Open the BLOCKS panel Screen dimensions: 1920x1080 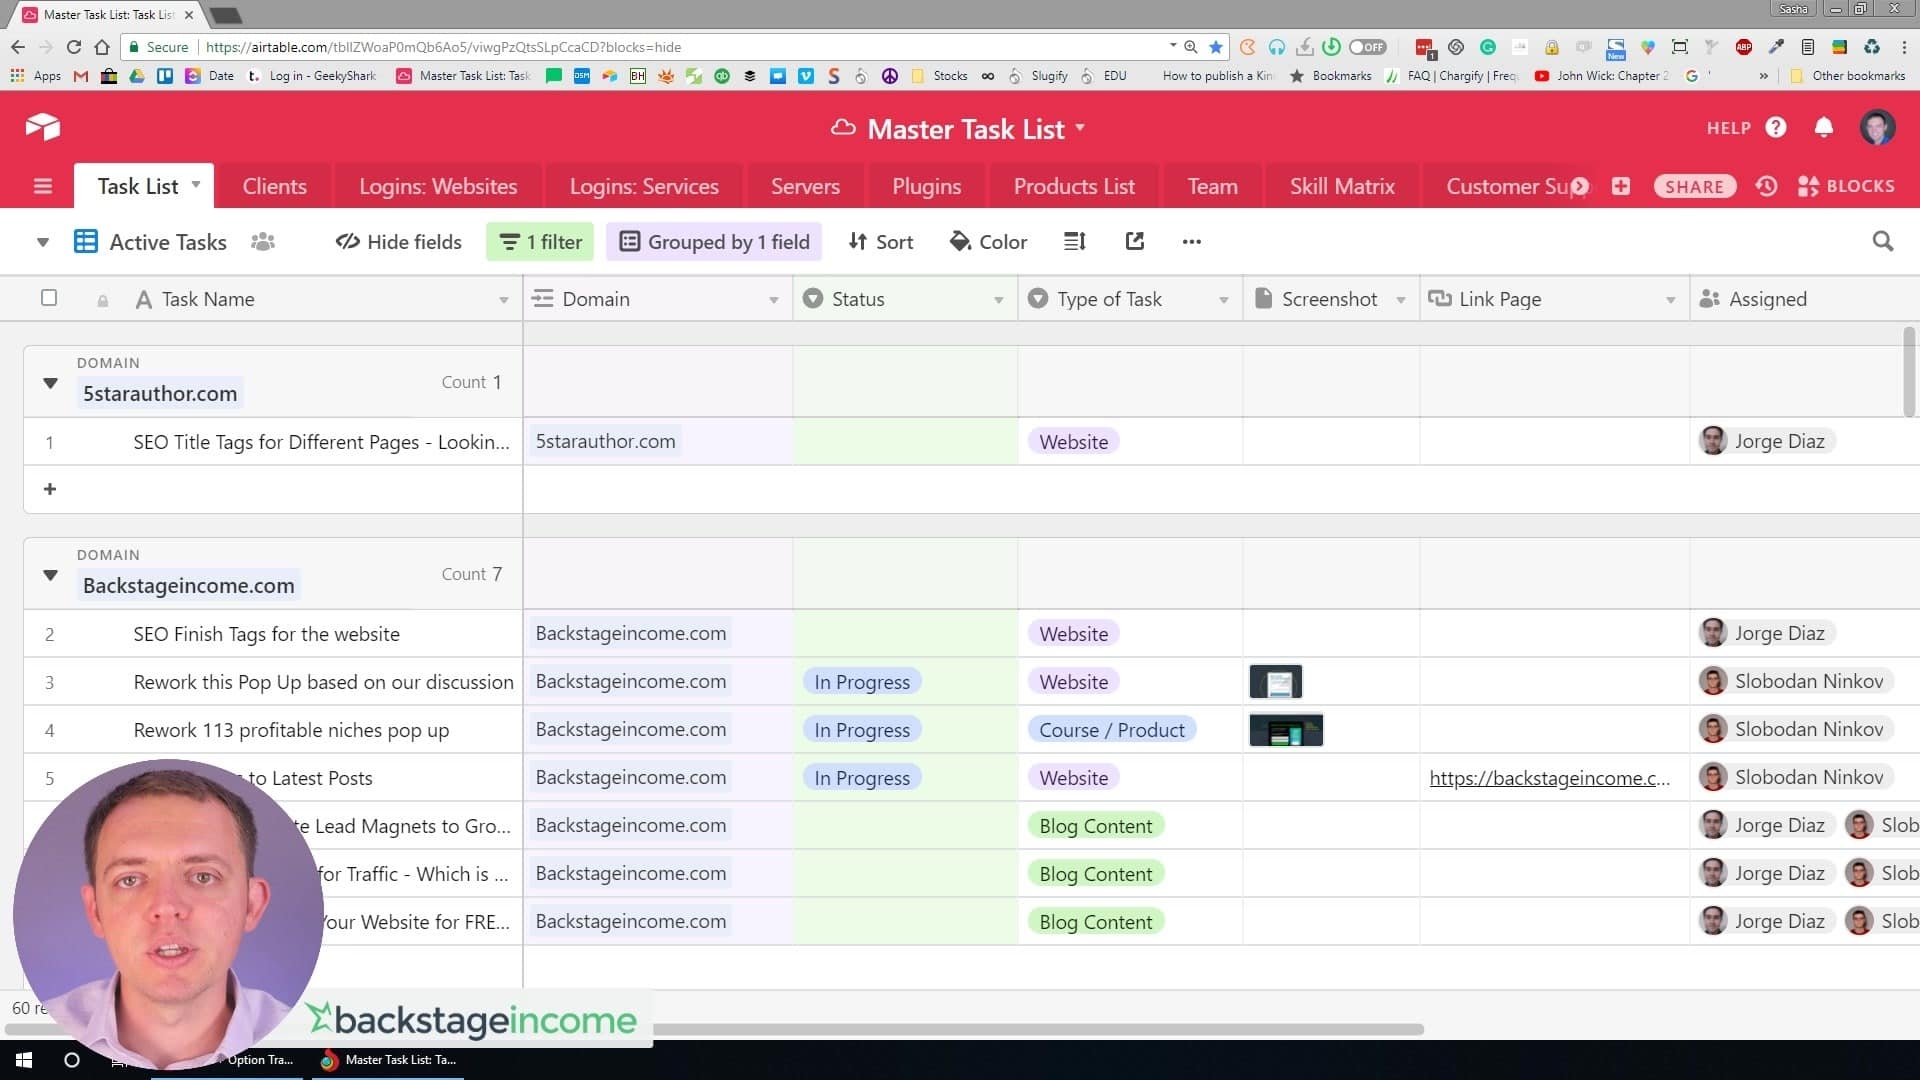click(1845, 186)
